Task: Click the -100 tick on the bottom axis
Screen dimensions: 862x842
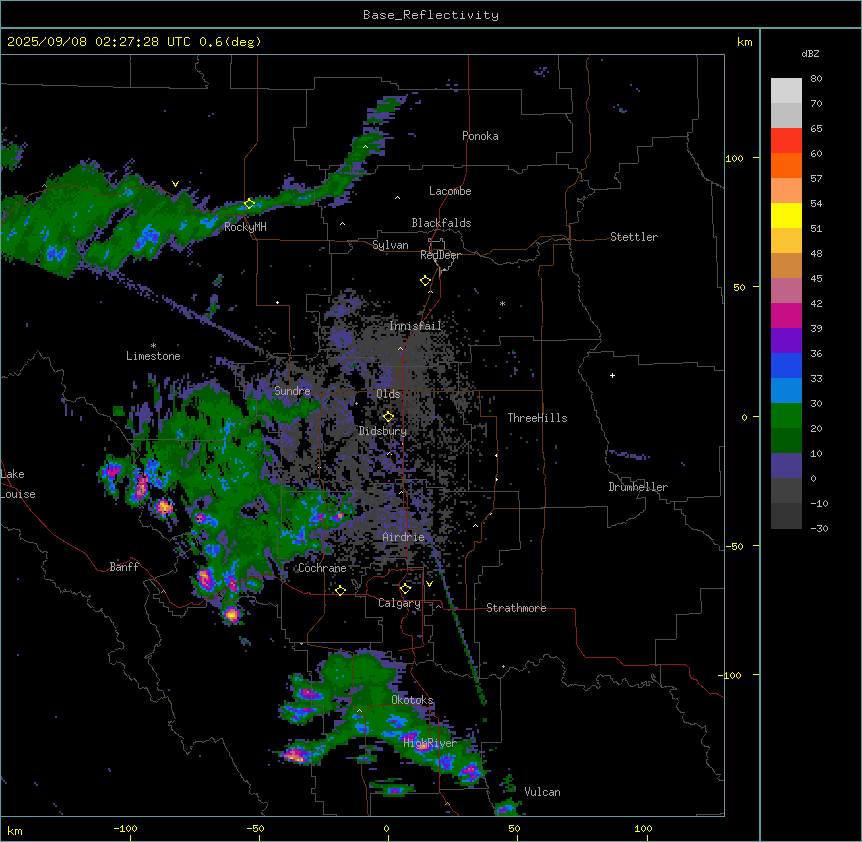Action: point(125,828)
